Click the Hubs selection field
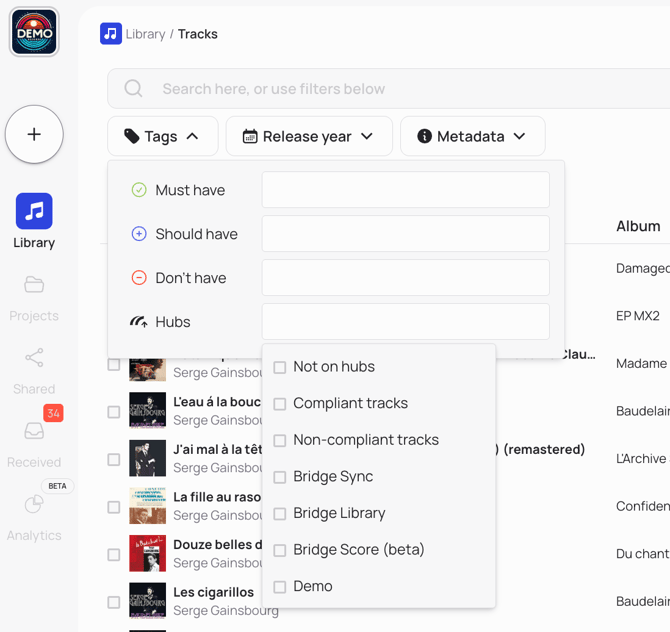Screen dimensions: 670x632 [406, 321]
